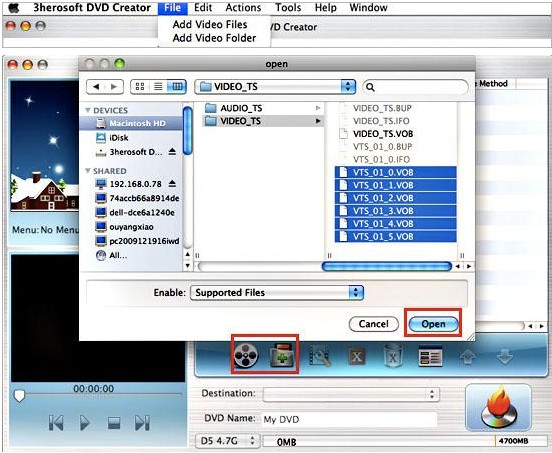Skip to previous chapter in preview
Image resolution: width=552 pixels, height=453 pixels.
pyautogui.click(x=56, y=422)
